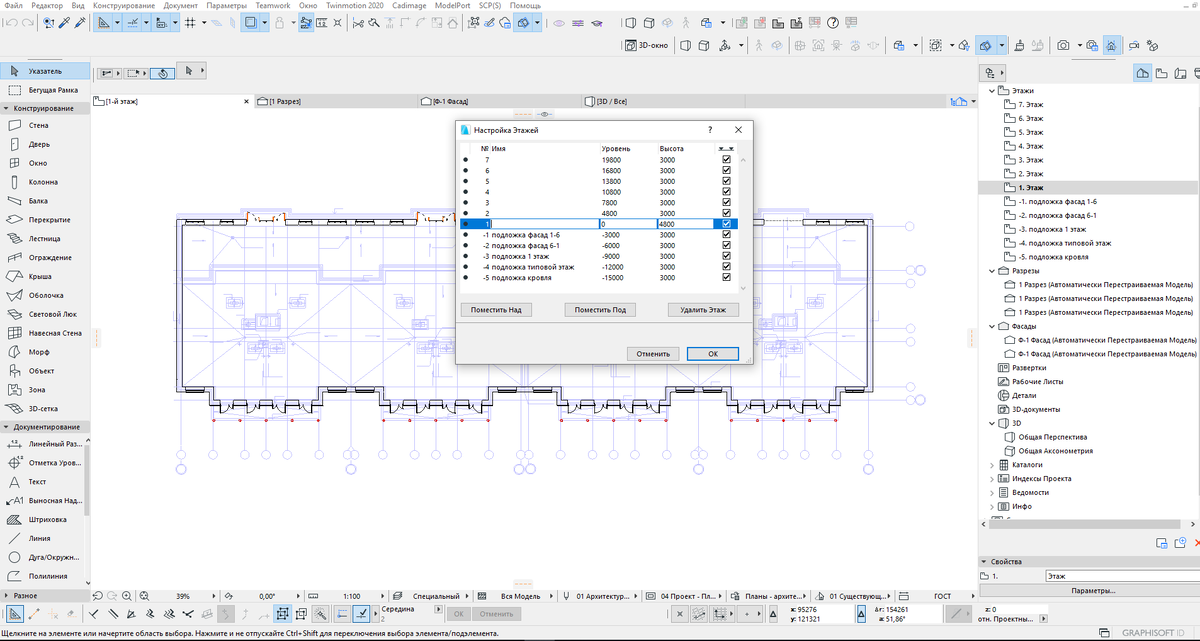1200x641 pixels.
Task: Uncheck the checkbox for story 2
Action: click(x=726, y=213)
